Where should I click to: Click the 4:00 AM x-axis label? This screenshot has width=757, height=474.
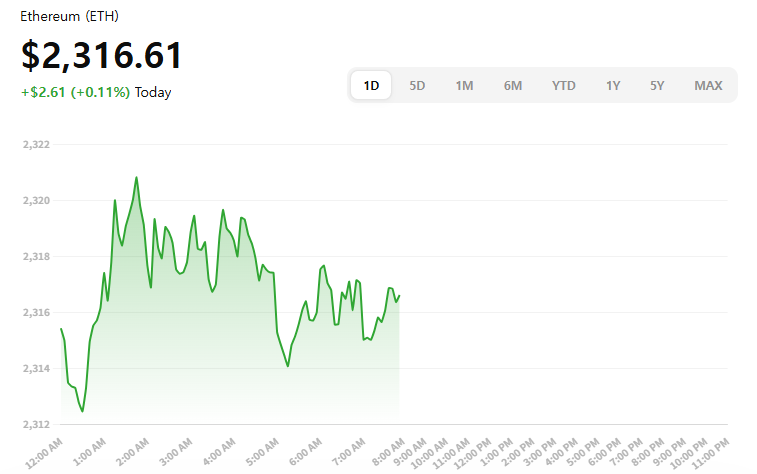[219, 452]
